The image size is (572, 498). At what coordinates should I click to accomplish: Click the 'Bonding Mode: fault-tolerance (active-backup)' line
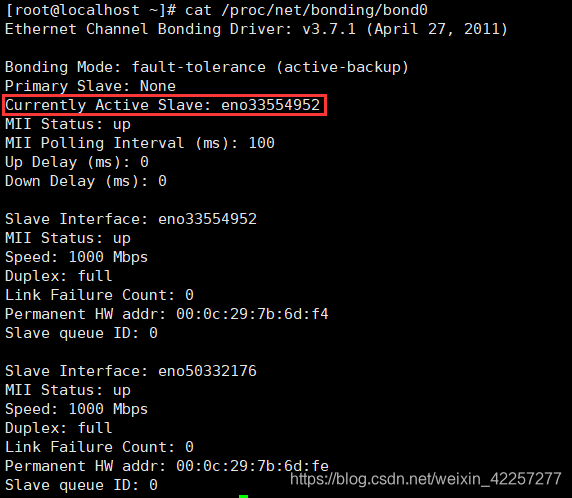coord(206,67)
